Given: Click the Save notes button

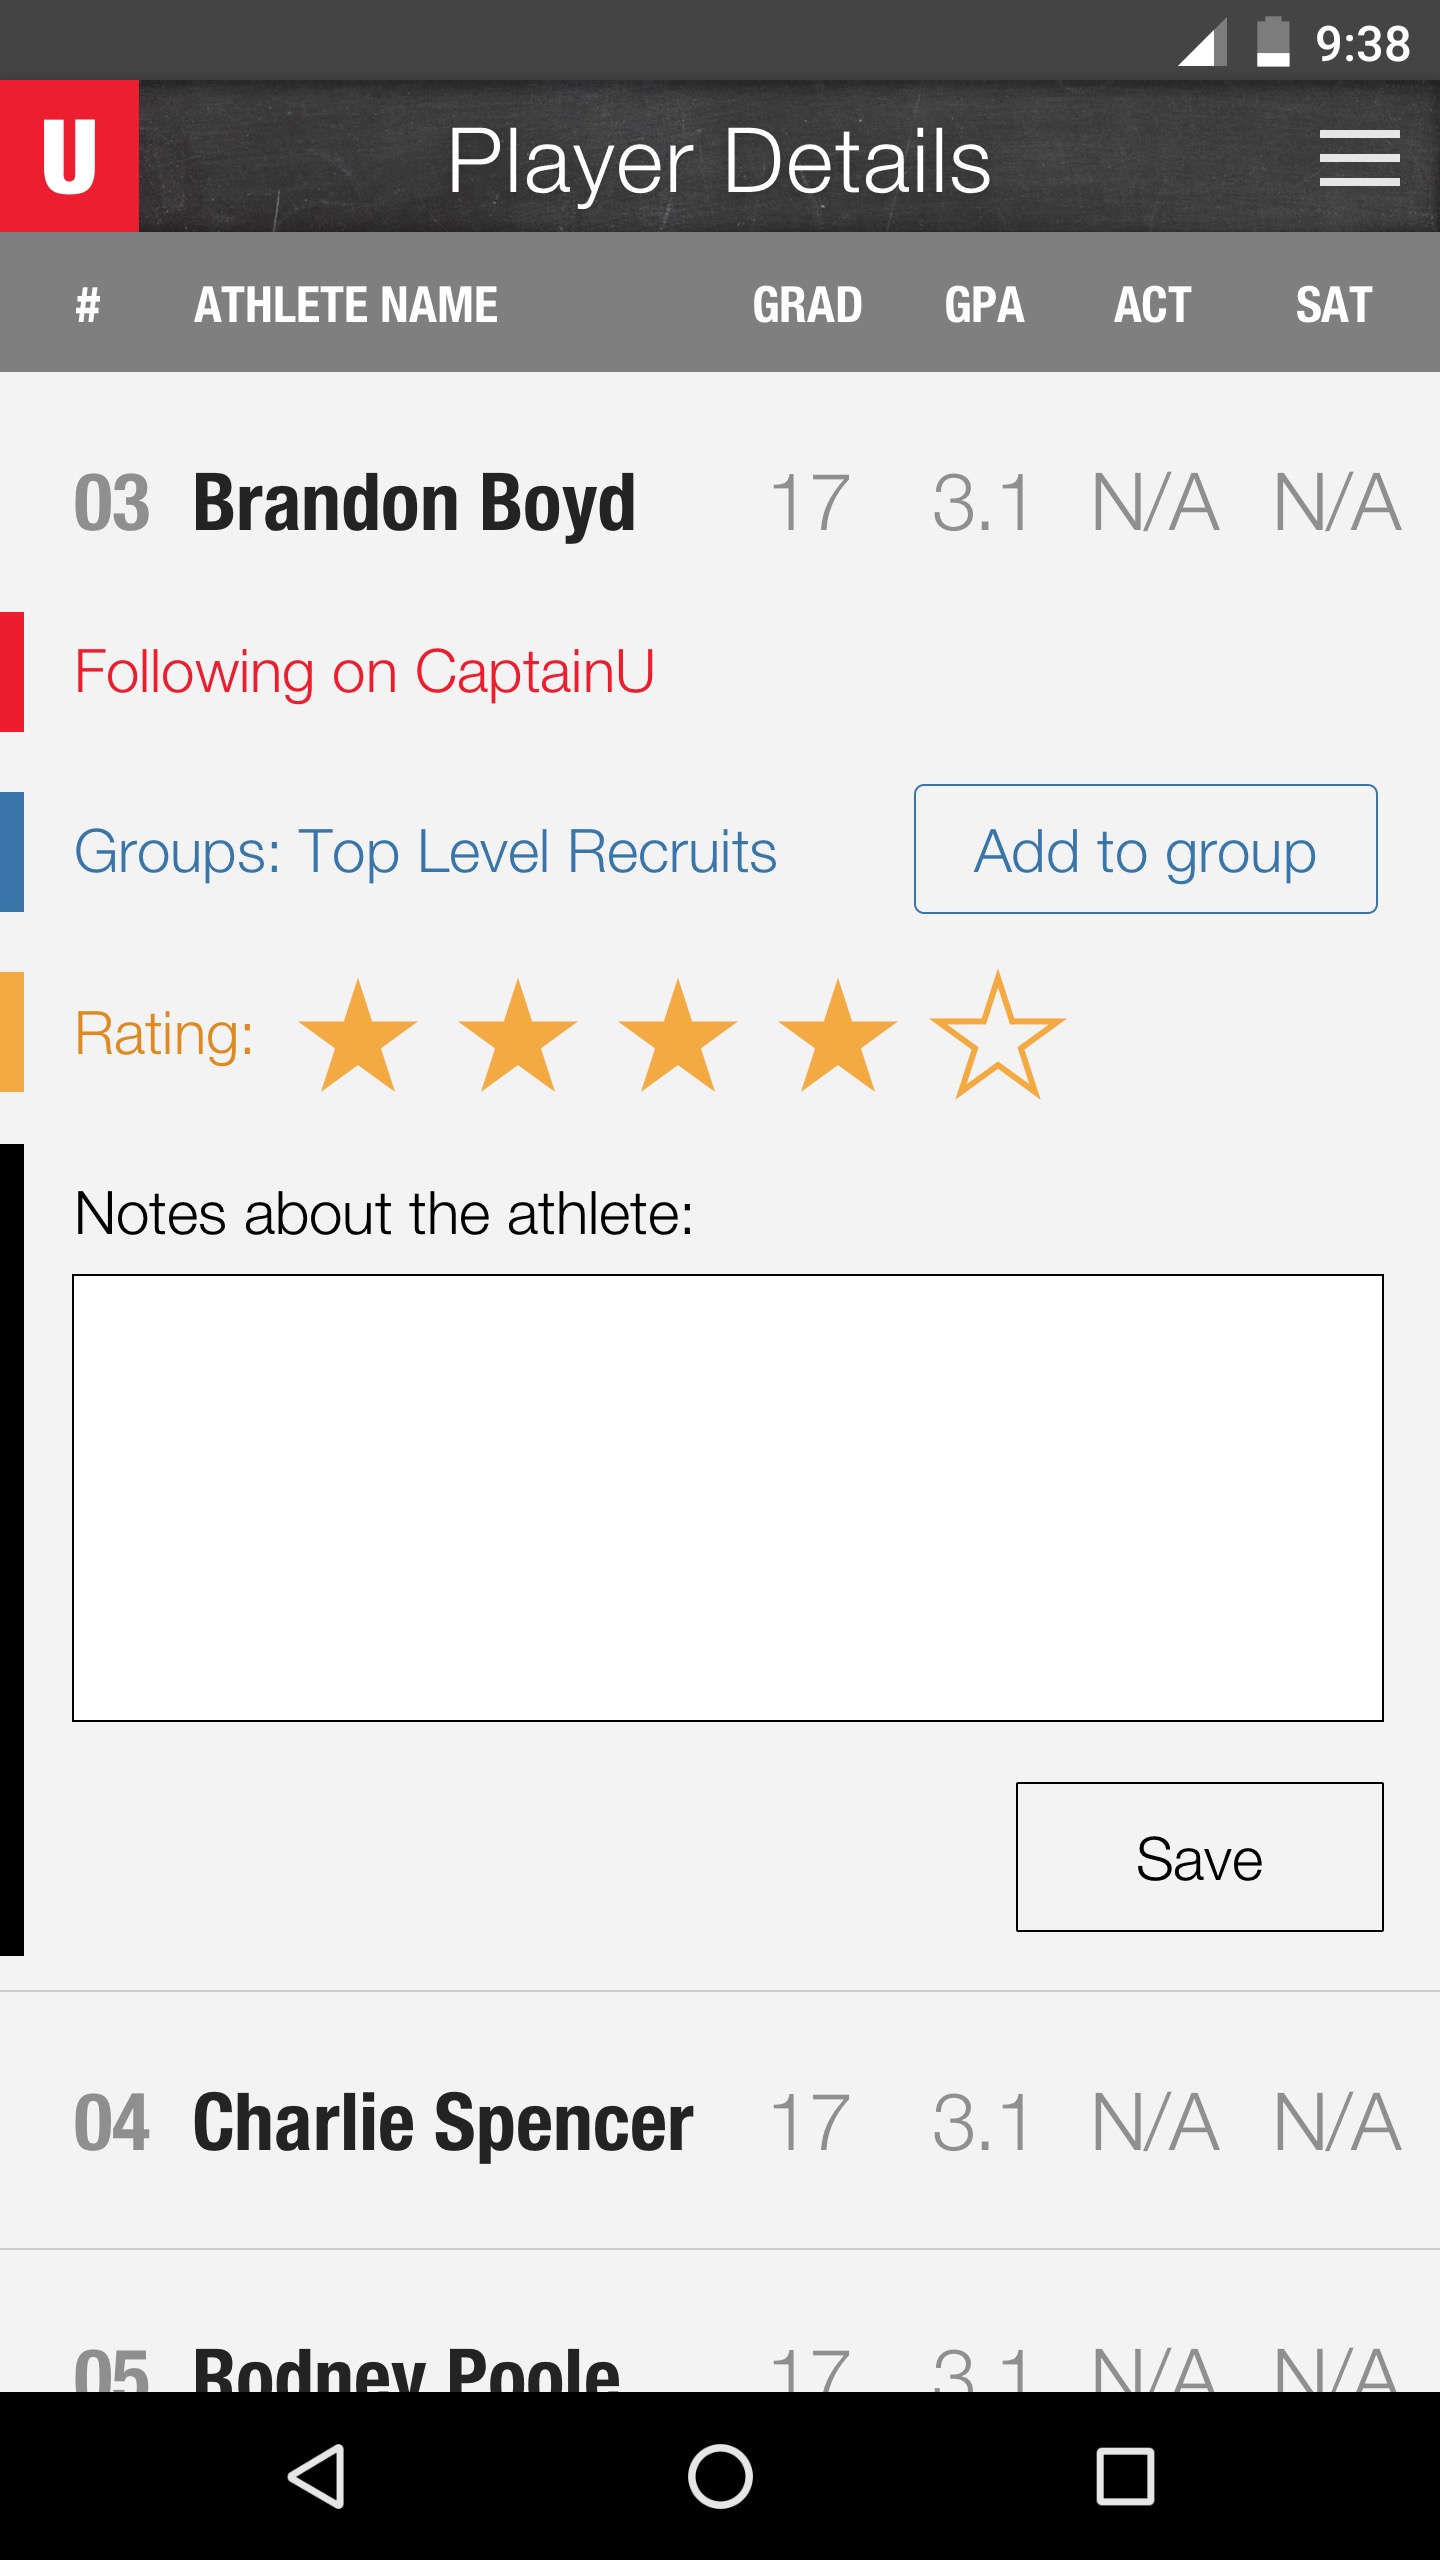Looking at the screenshot, I should click(1200, 1857).
